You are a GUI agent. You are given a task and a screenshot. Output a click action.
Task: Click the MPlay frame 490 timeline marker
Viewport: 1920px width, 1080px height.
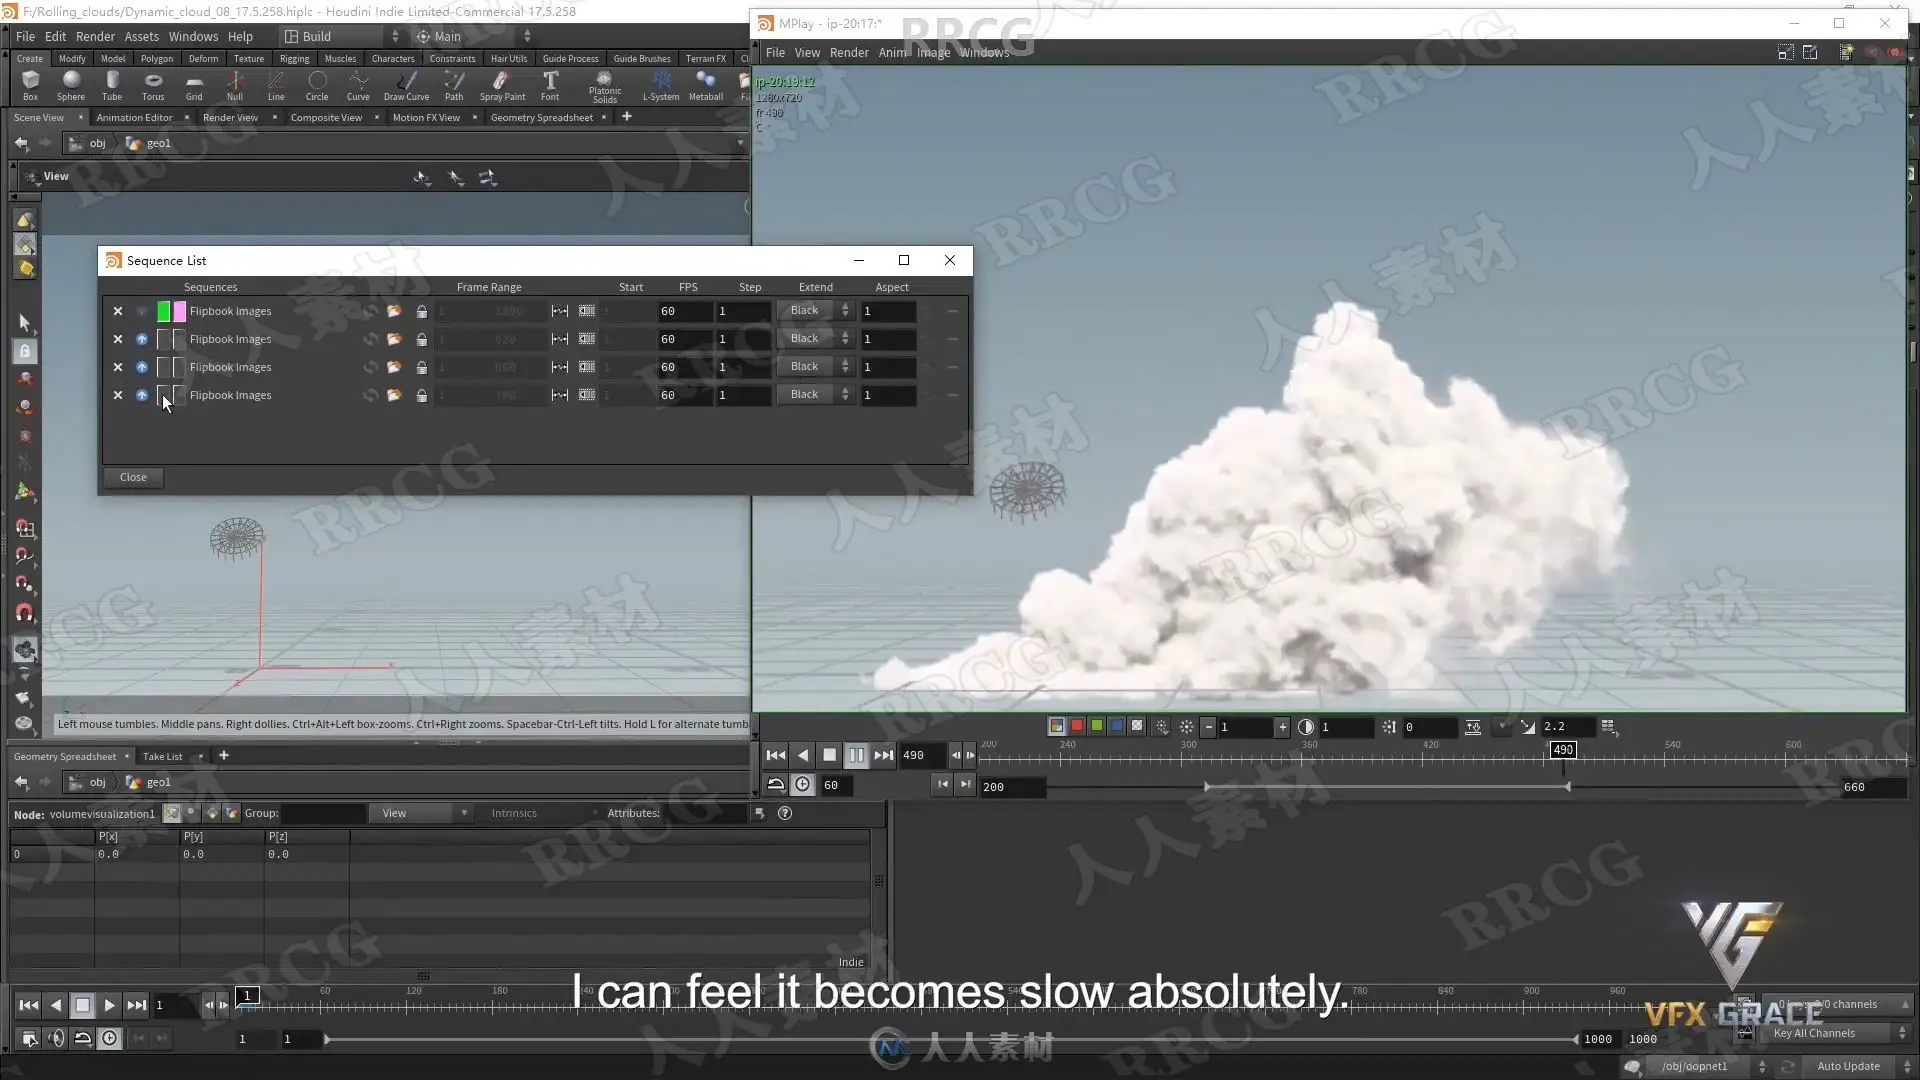pyautogui.click(x=1563, y=750)
